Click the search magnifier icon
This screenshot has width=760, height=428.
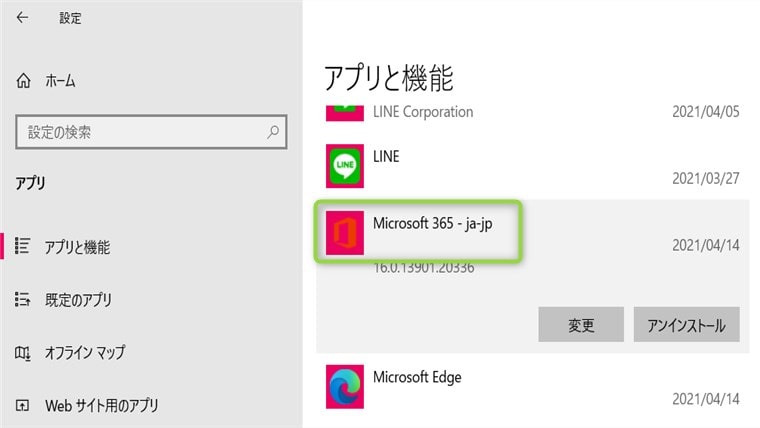(x=273, y=132)
